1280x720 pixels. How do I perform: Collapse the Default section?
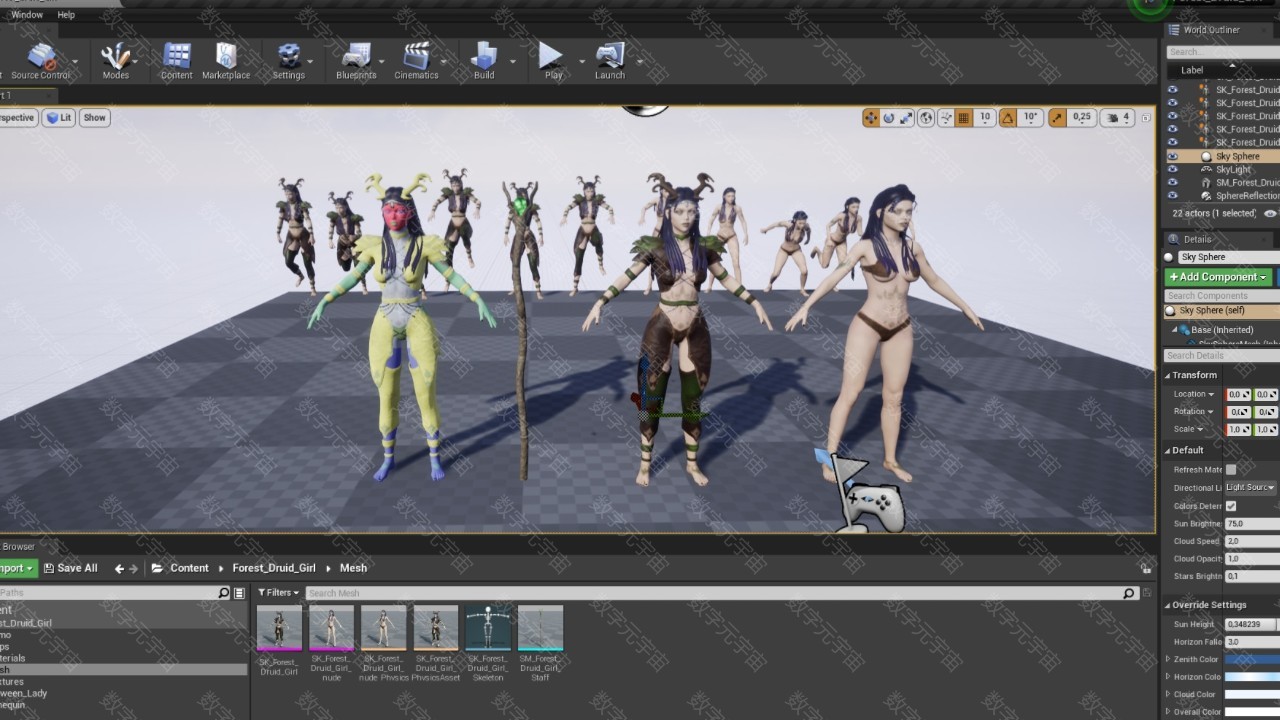[x=1168, y=450]
